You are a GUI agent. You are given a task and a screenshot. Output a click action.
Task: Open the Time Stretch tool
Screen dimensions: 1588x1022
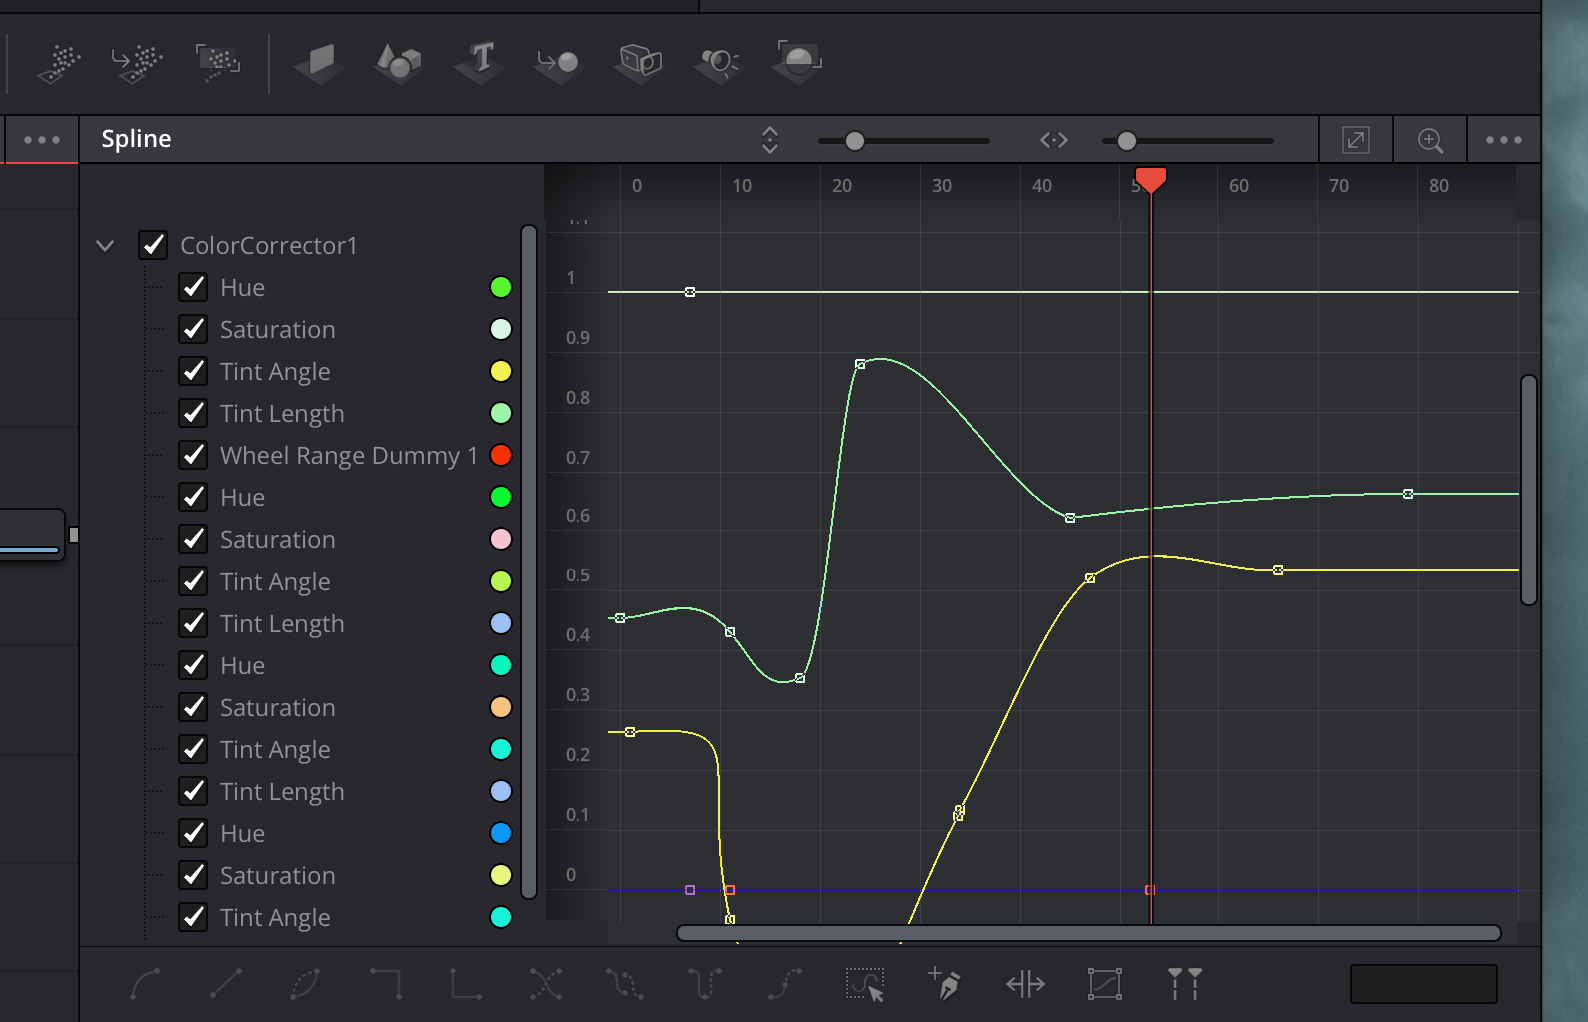tap(1025, 984)
